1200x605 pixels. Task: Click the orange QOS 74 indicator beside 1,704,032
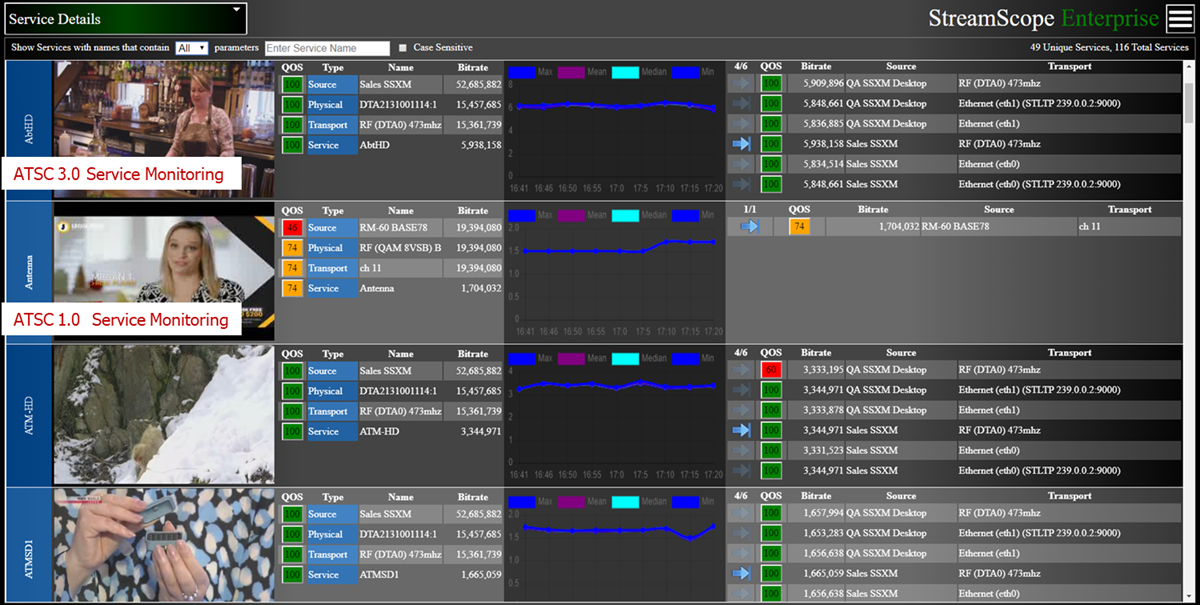pyautogui.click(x=799, y=227)
